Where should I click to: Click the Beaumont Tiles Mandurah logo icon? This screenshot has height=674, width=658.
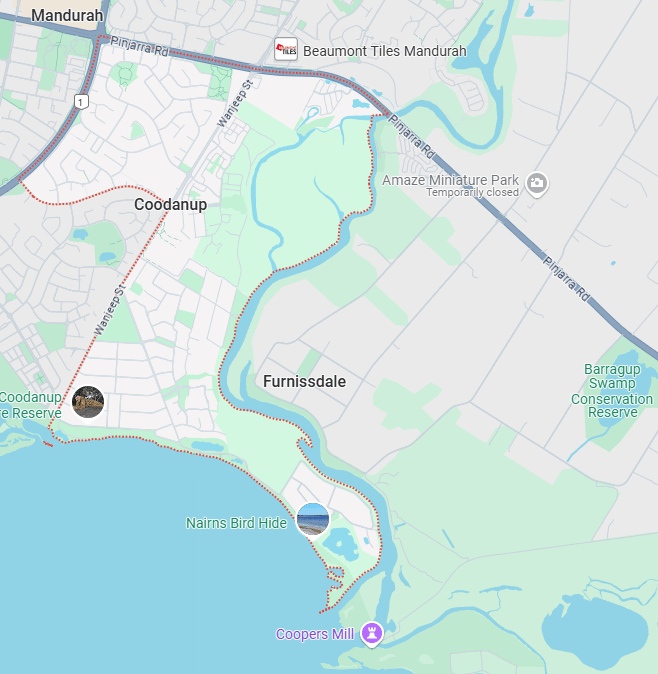click(x=286, y=49)
